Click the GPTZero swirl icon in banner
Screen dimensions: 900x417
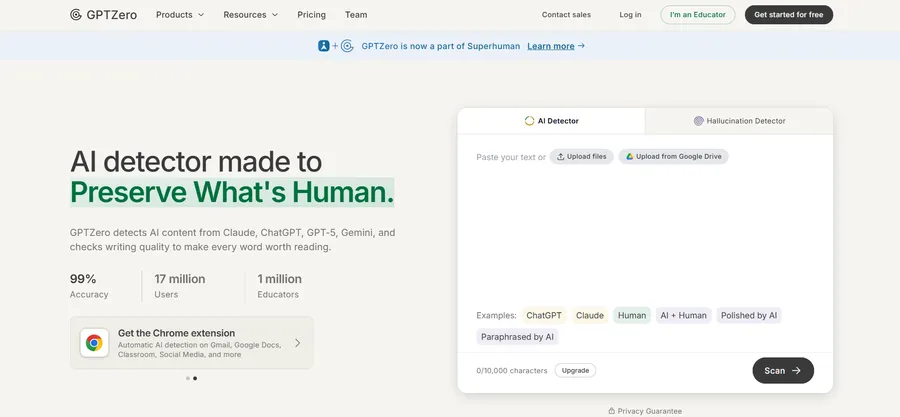coord(347,46)
